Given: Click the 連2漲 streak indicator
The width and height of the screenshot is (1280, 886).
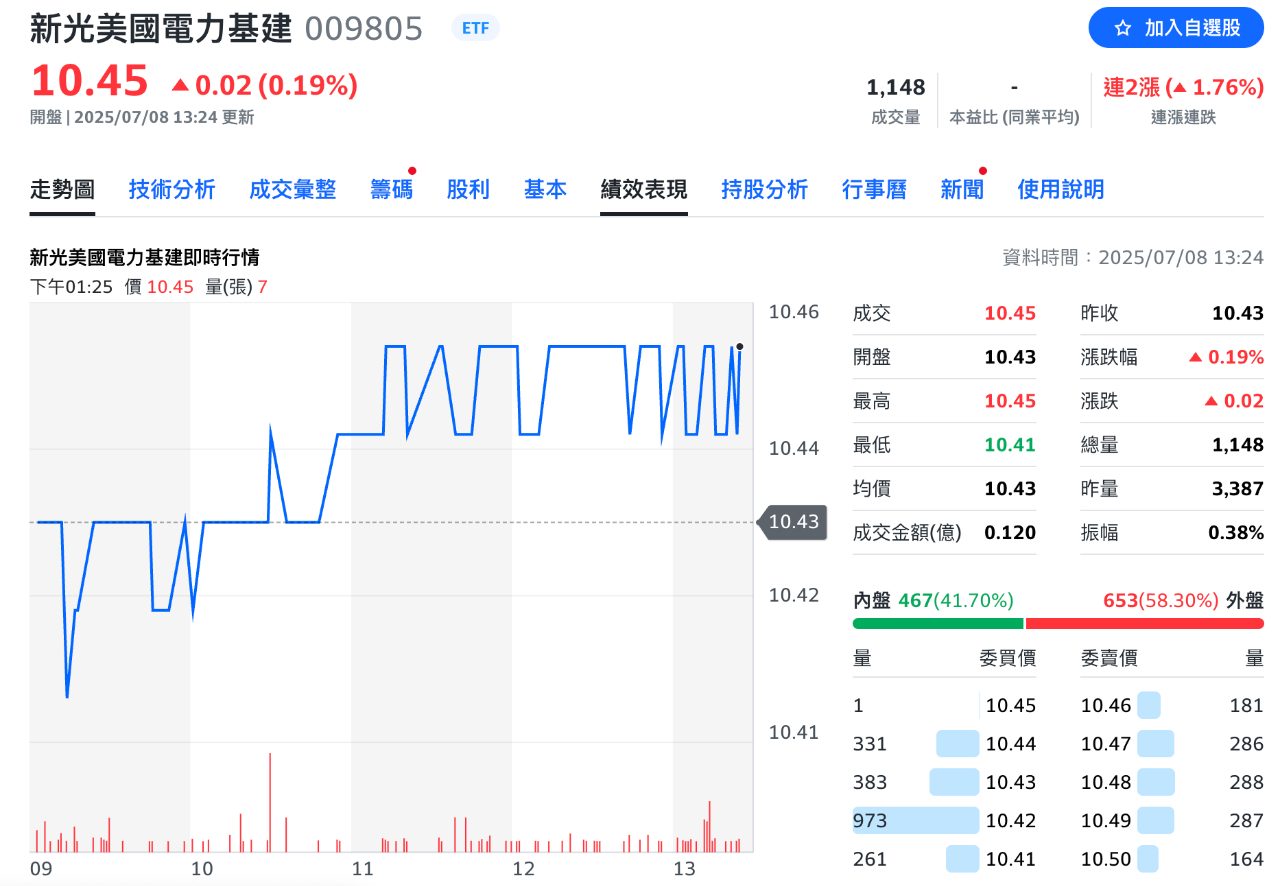Looking at the screenshot, I should 1184,87.
